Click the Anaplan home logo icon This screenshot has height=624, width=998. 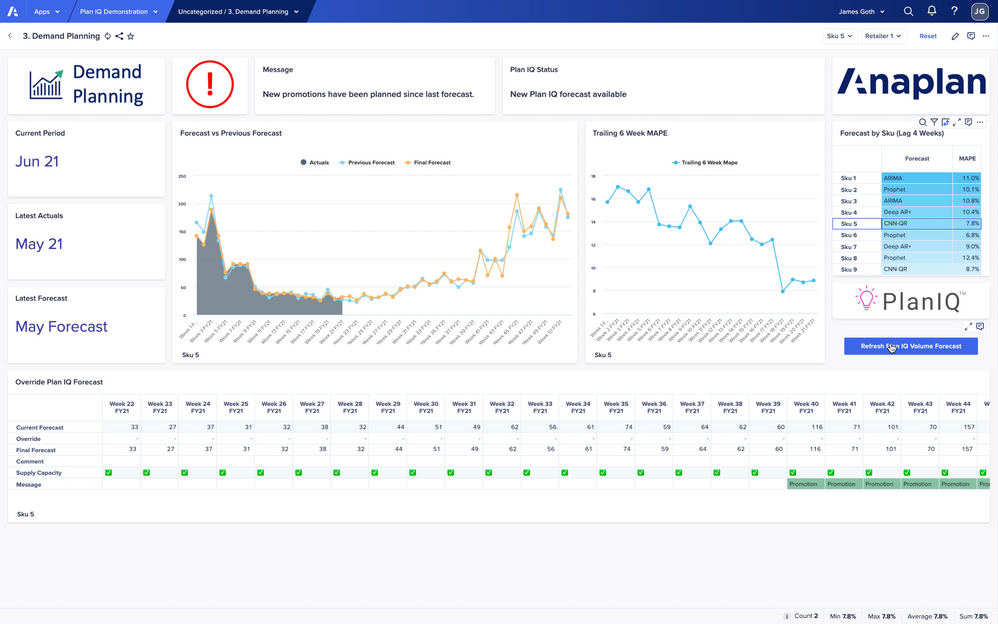11,12
